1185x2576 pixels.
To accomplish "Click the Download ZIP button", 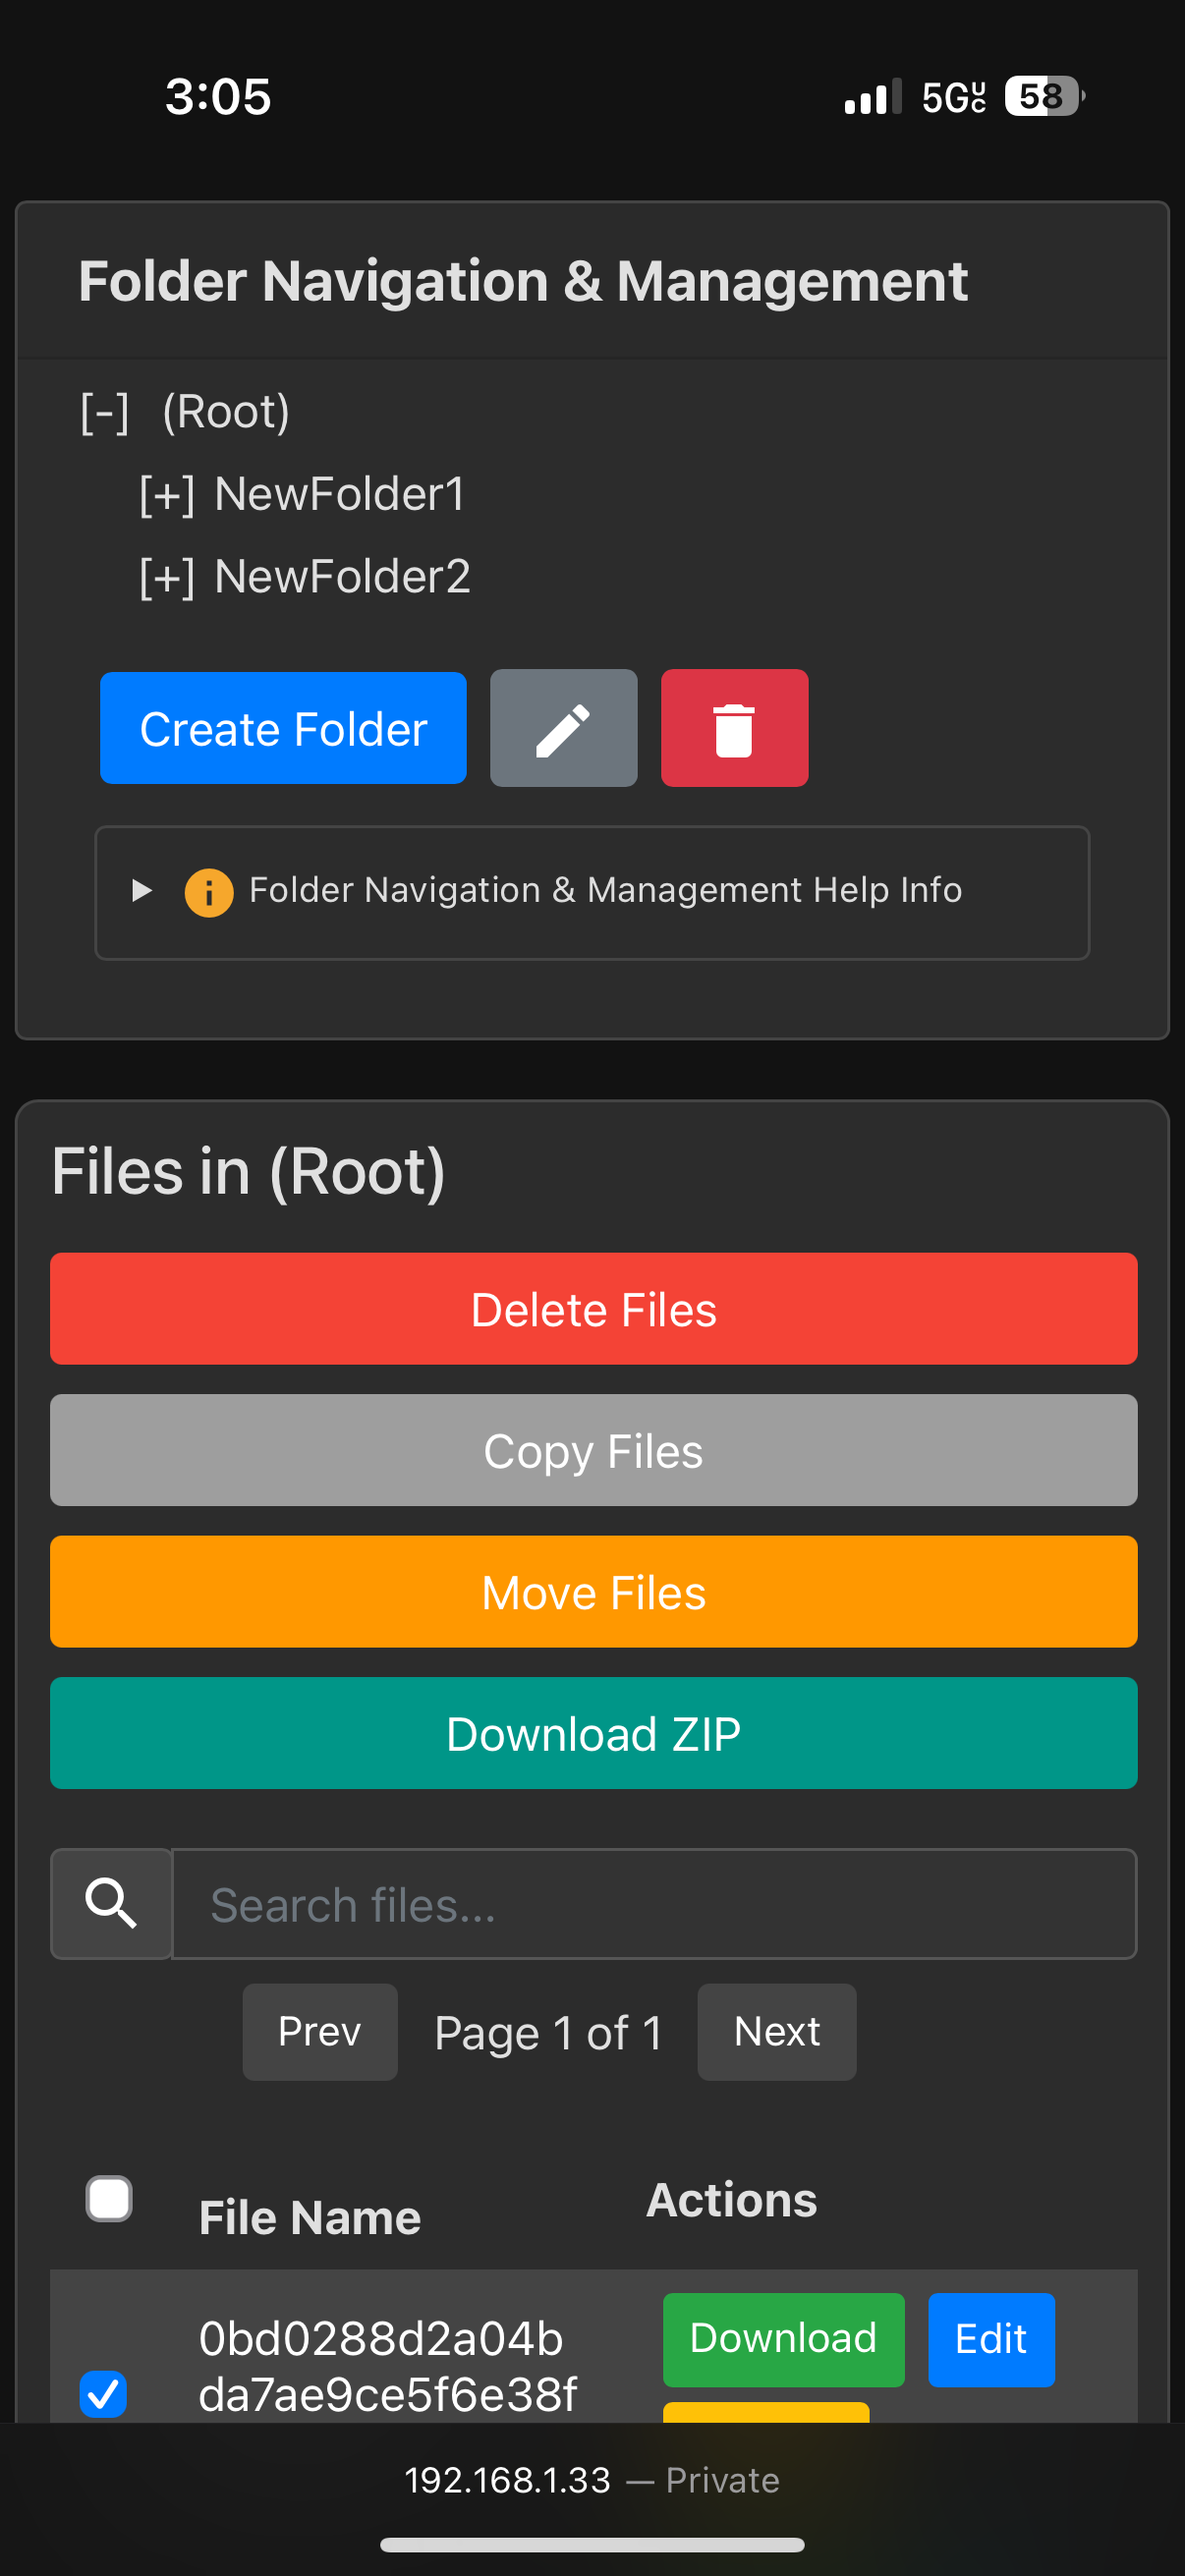I will (593, 1733).
